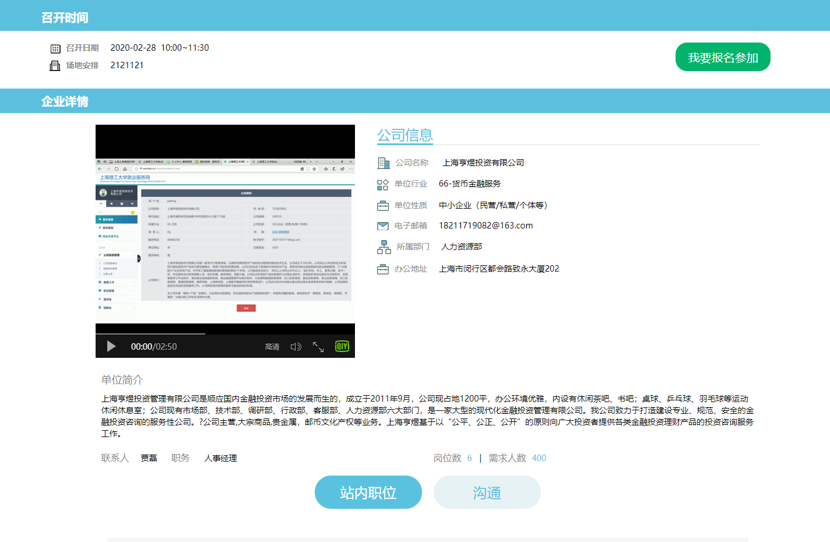Select the 公司信息 tab heading

point(405,135)
